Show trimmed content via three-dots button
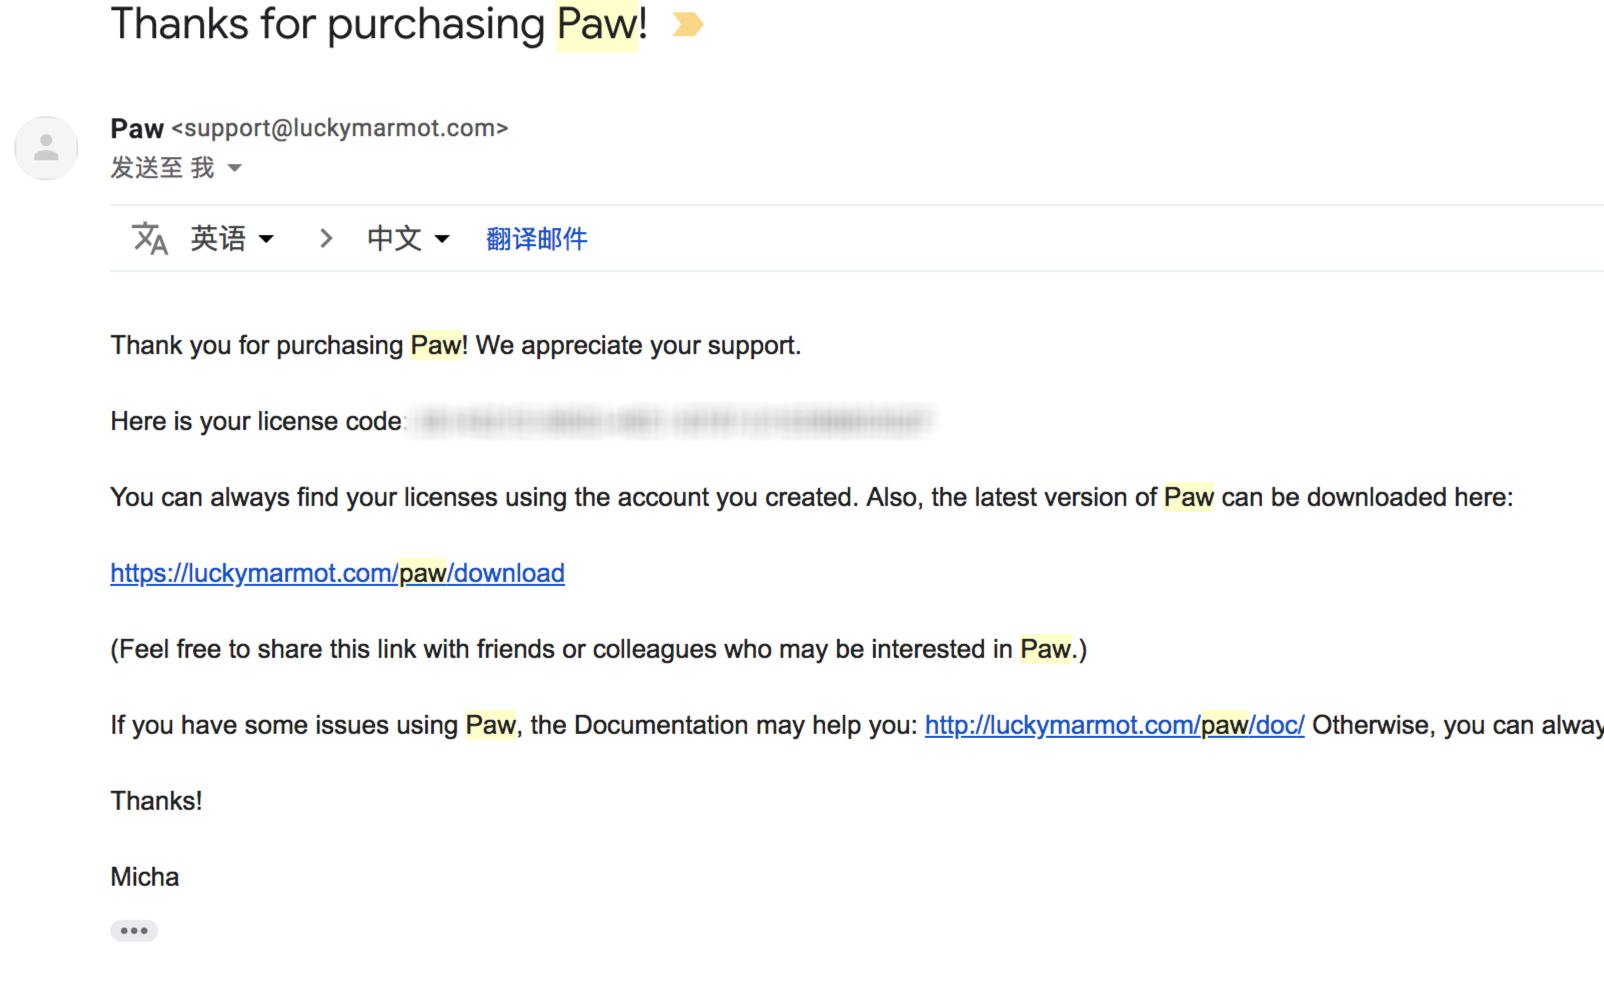 (x=134, y=931)
